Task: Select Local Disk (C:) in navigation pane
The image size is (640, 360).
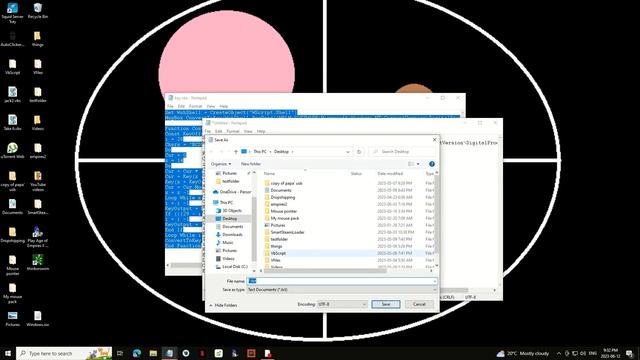Action: pyautogui.click(x=232, y=267)
